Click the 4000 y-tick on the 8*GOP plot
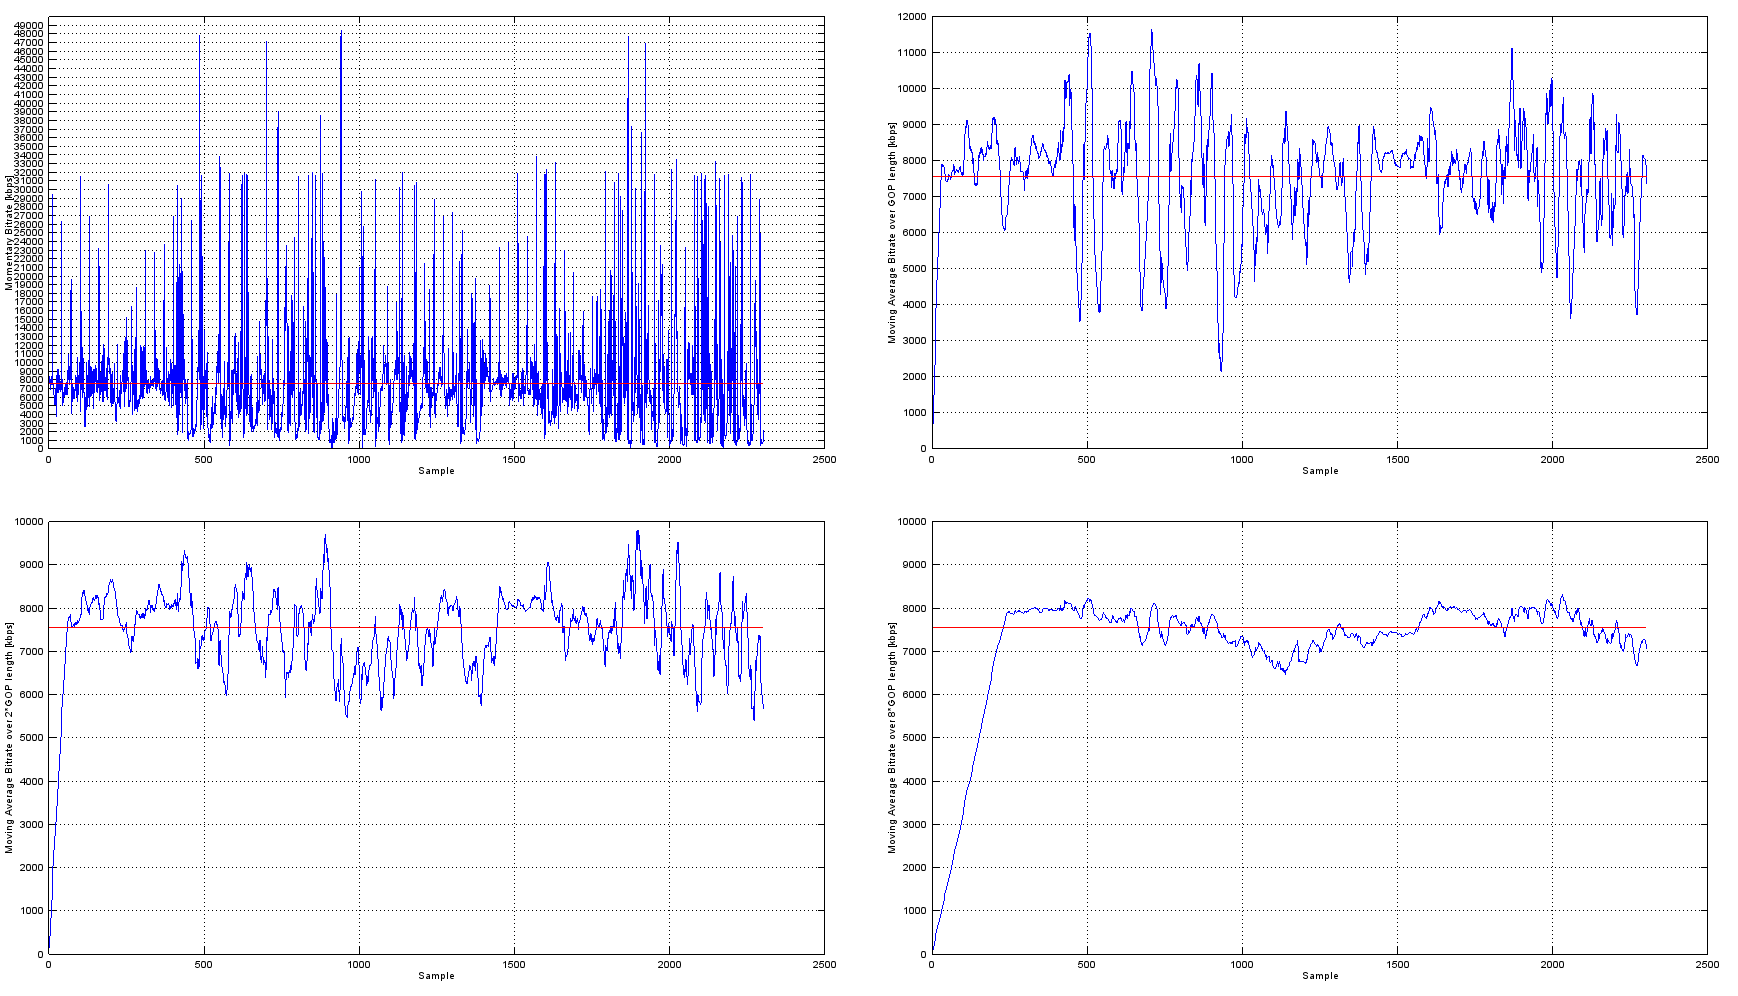This screenshot has width=1738, height=996. pyautogui.click(x=915, y=782)
